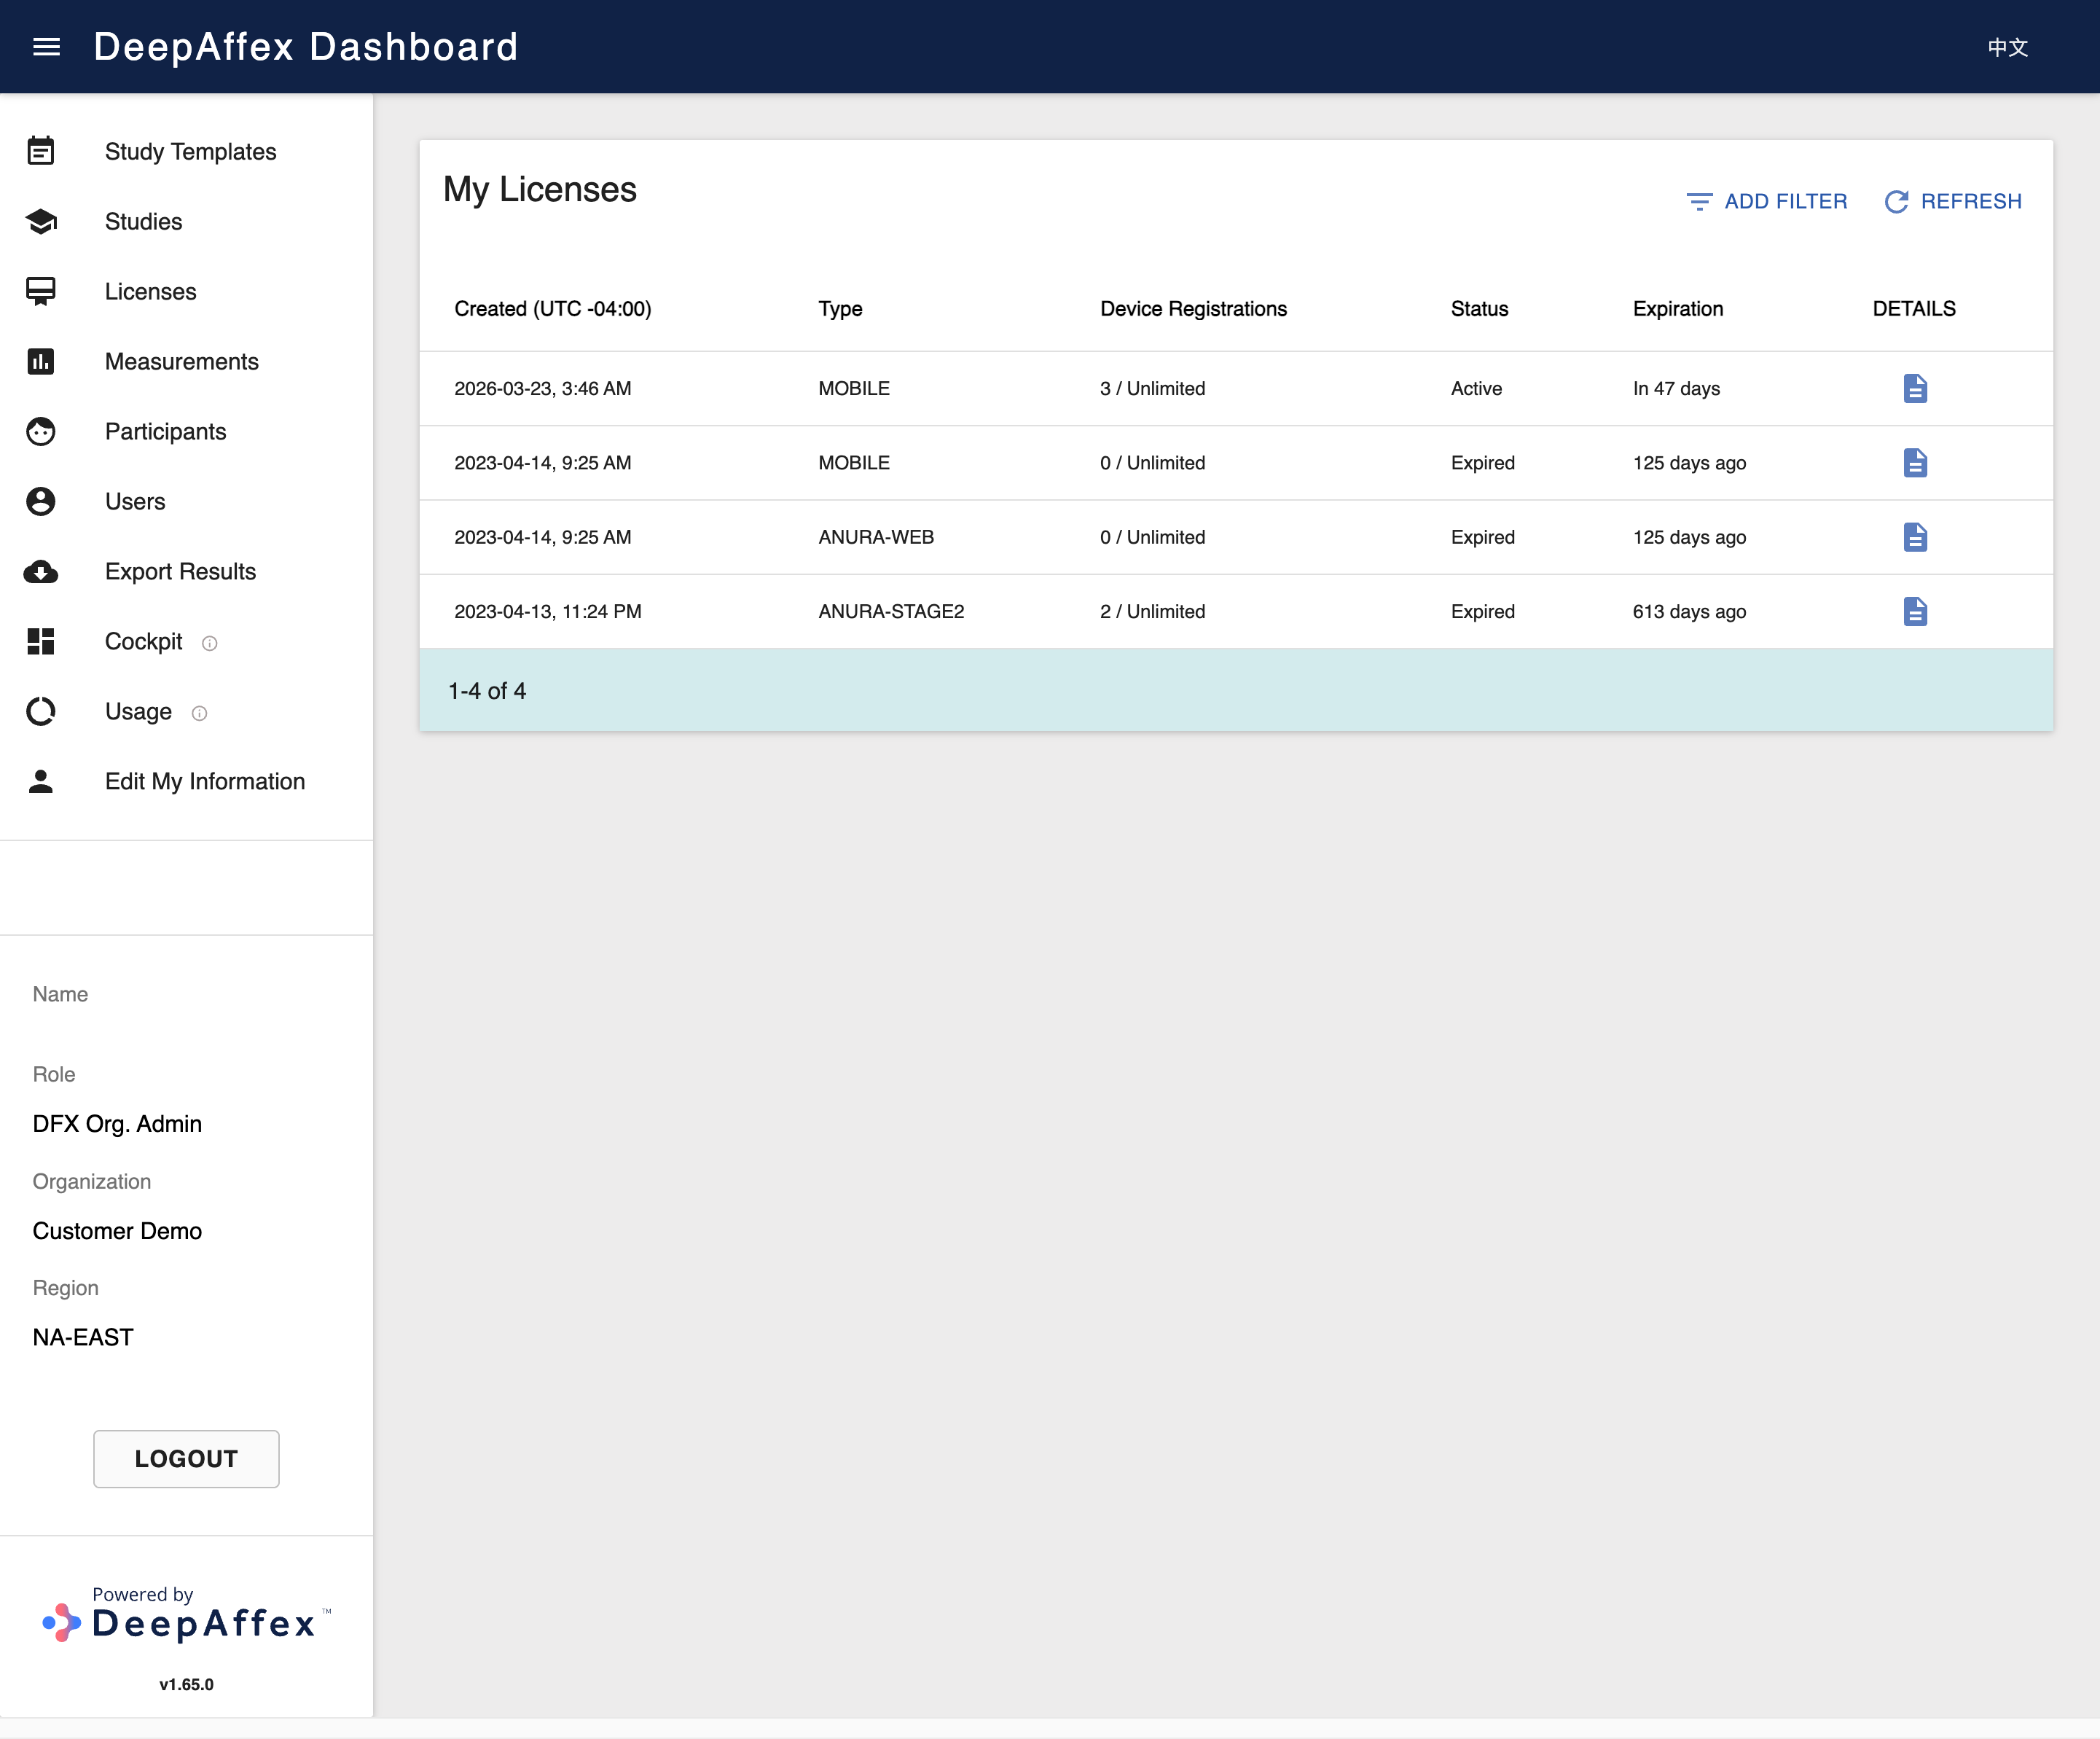Click the 2026-03-23, 3:46 AM created date
The width and height of the screenshot is (2100, 1739).
tap(543, 388)
